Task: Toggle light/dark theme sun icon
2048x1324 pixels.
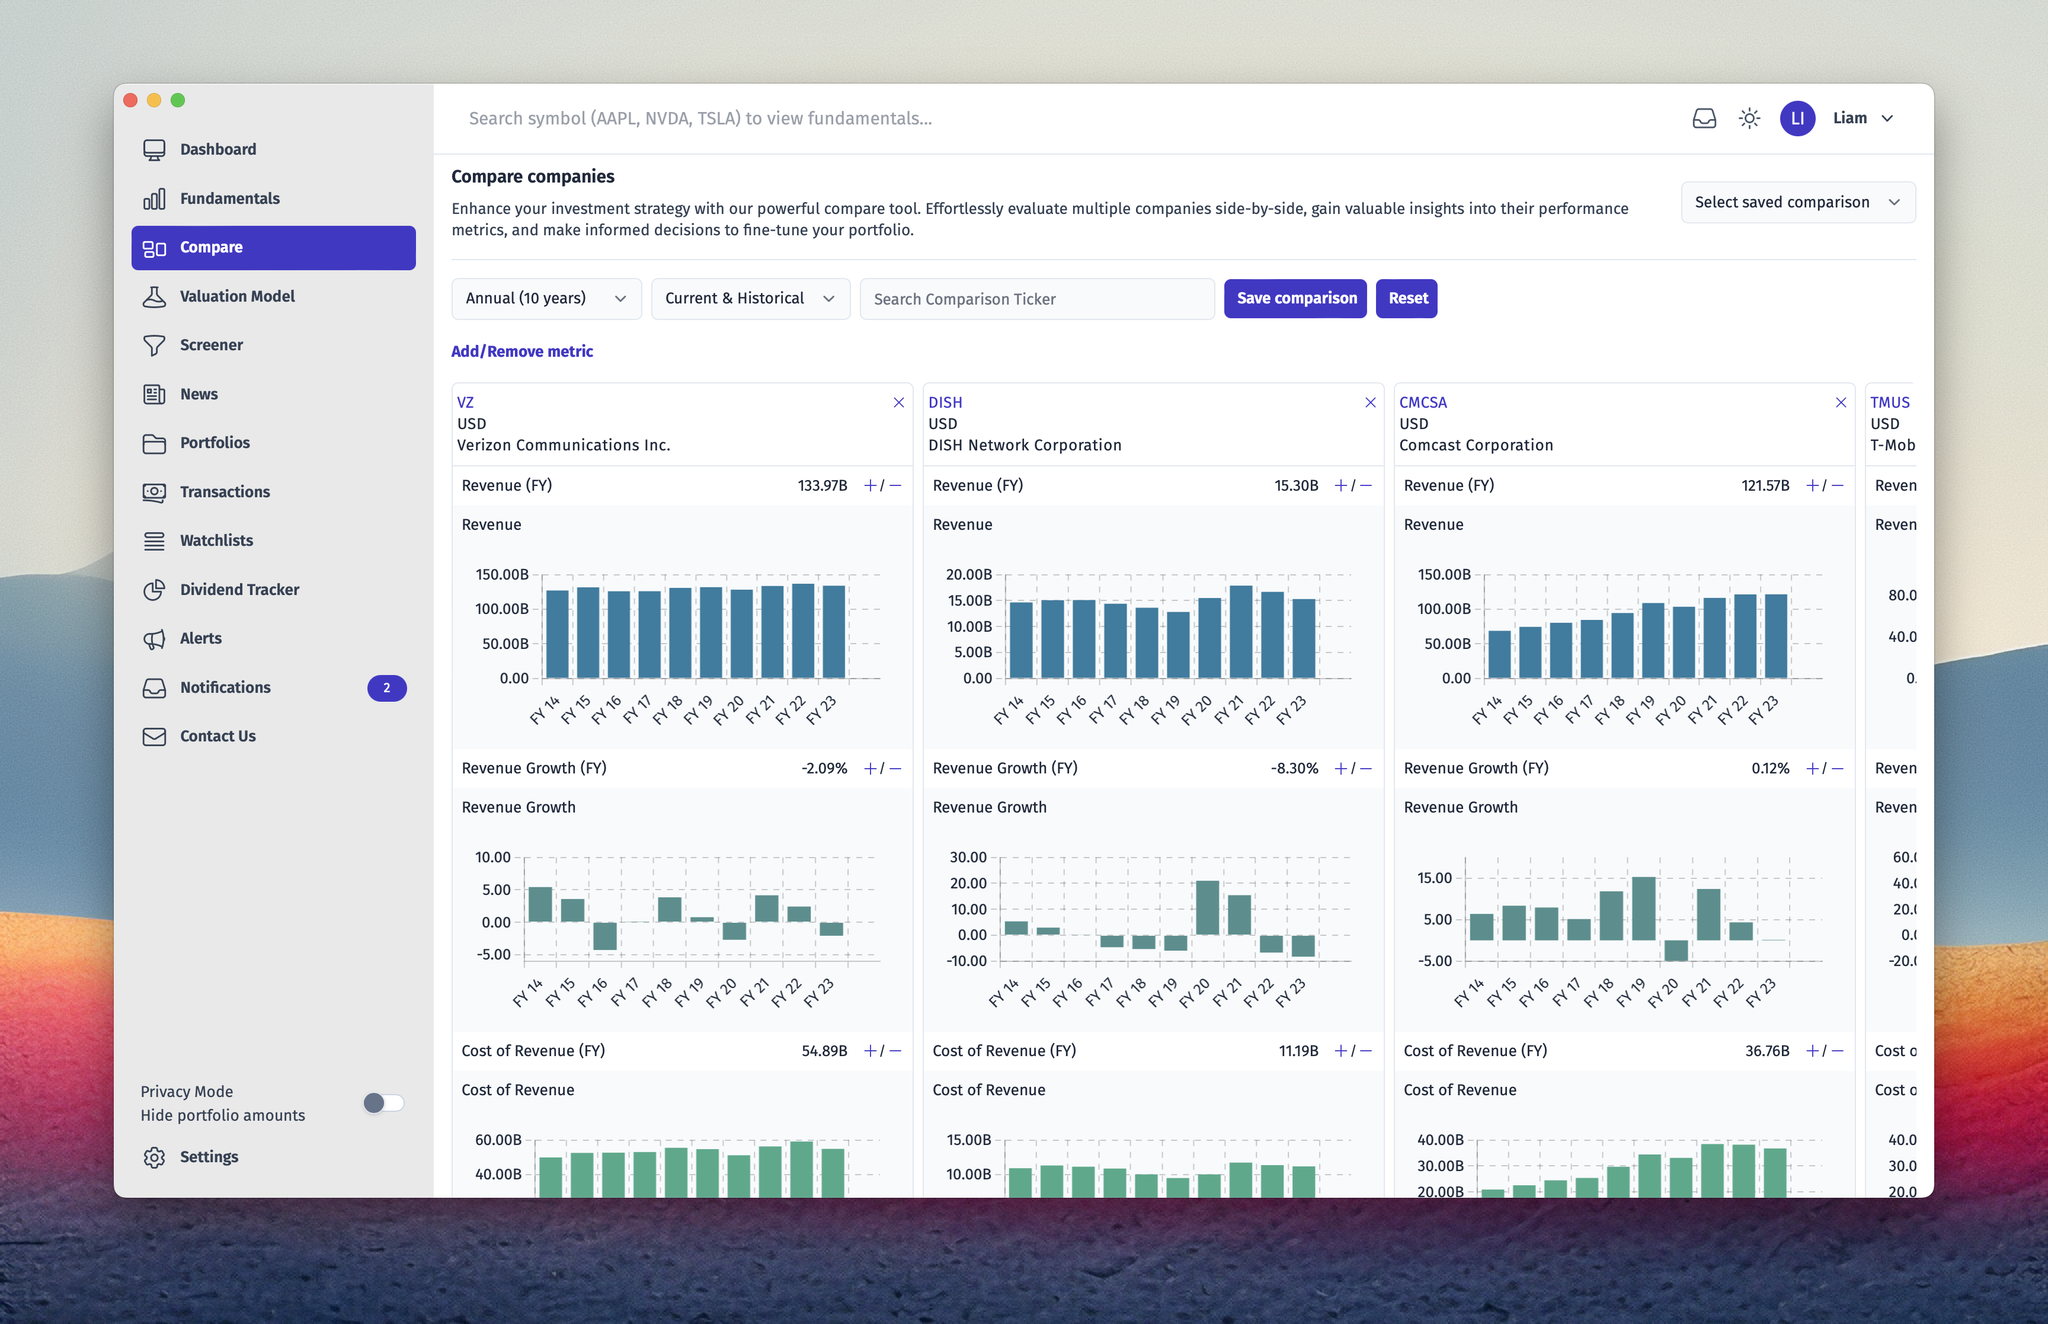Action: point(1749,119)
